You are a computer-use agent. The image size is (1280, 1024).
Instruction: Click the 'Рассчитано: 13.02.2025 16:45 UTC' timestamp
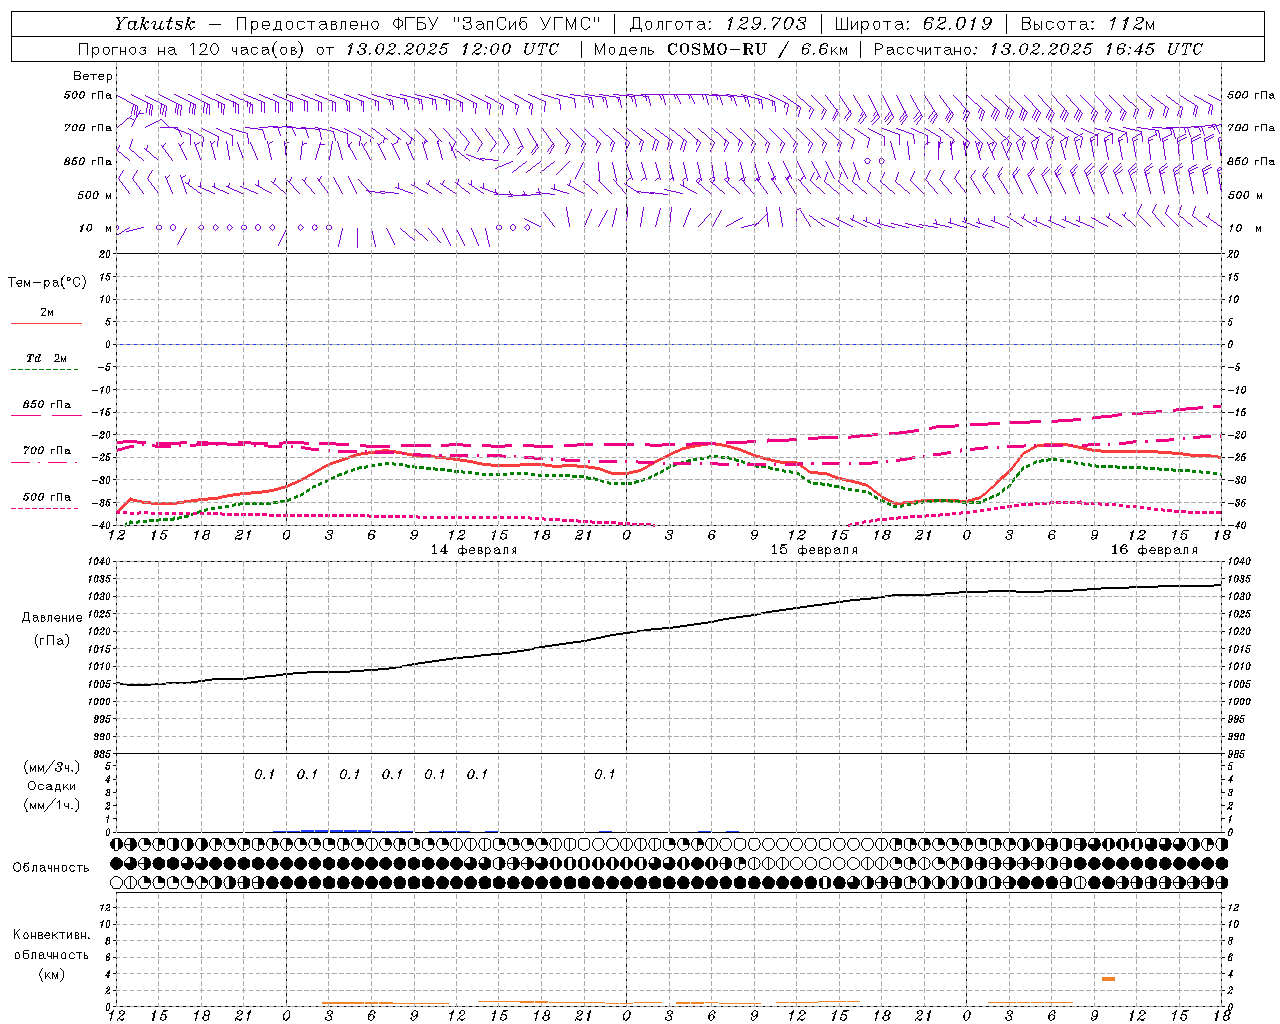(1037, 49)
